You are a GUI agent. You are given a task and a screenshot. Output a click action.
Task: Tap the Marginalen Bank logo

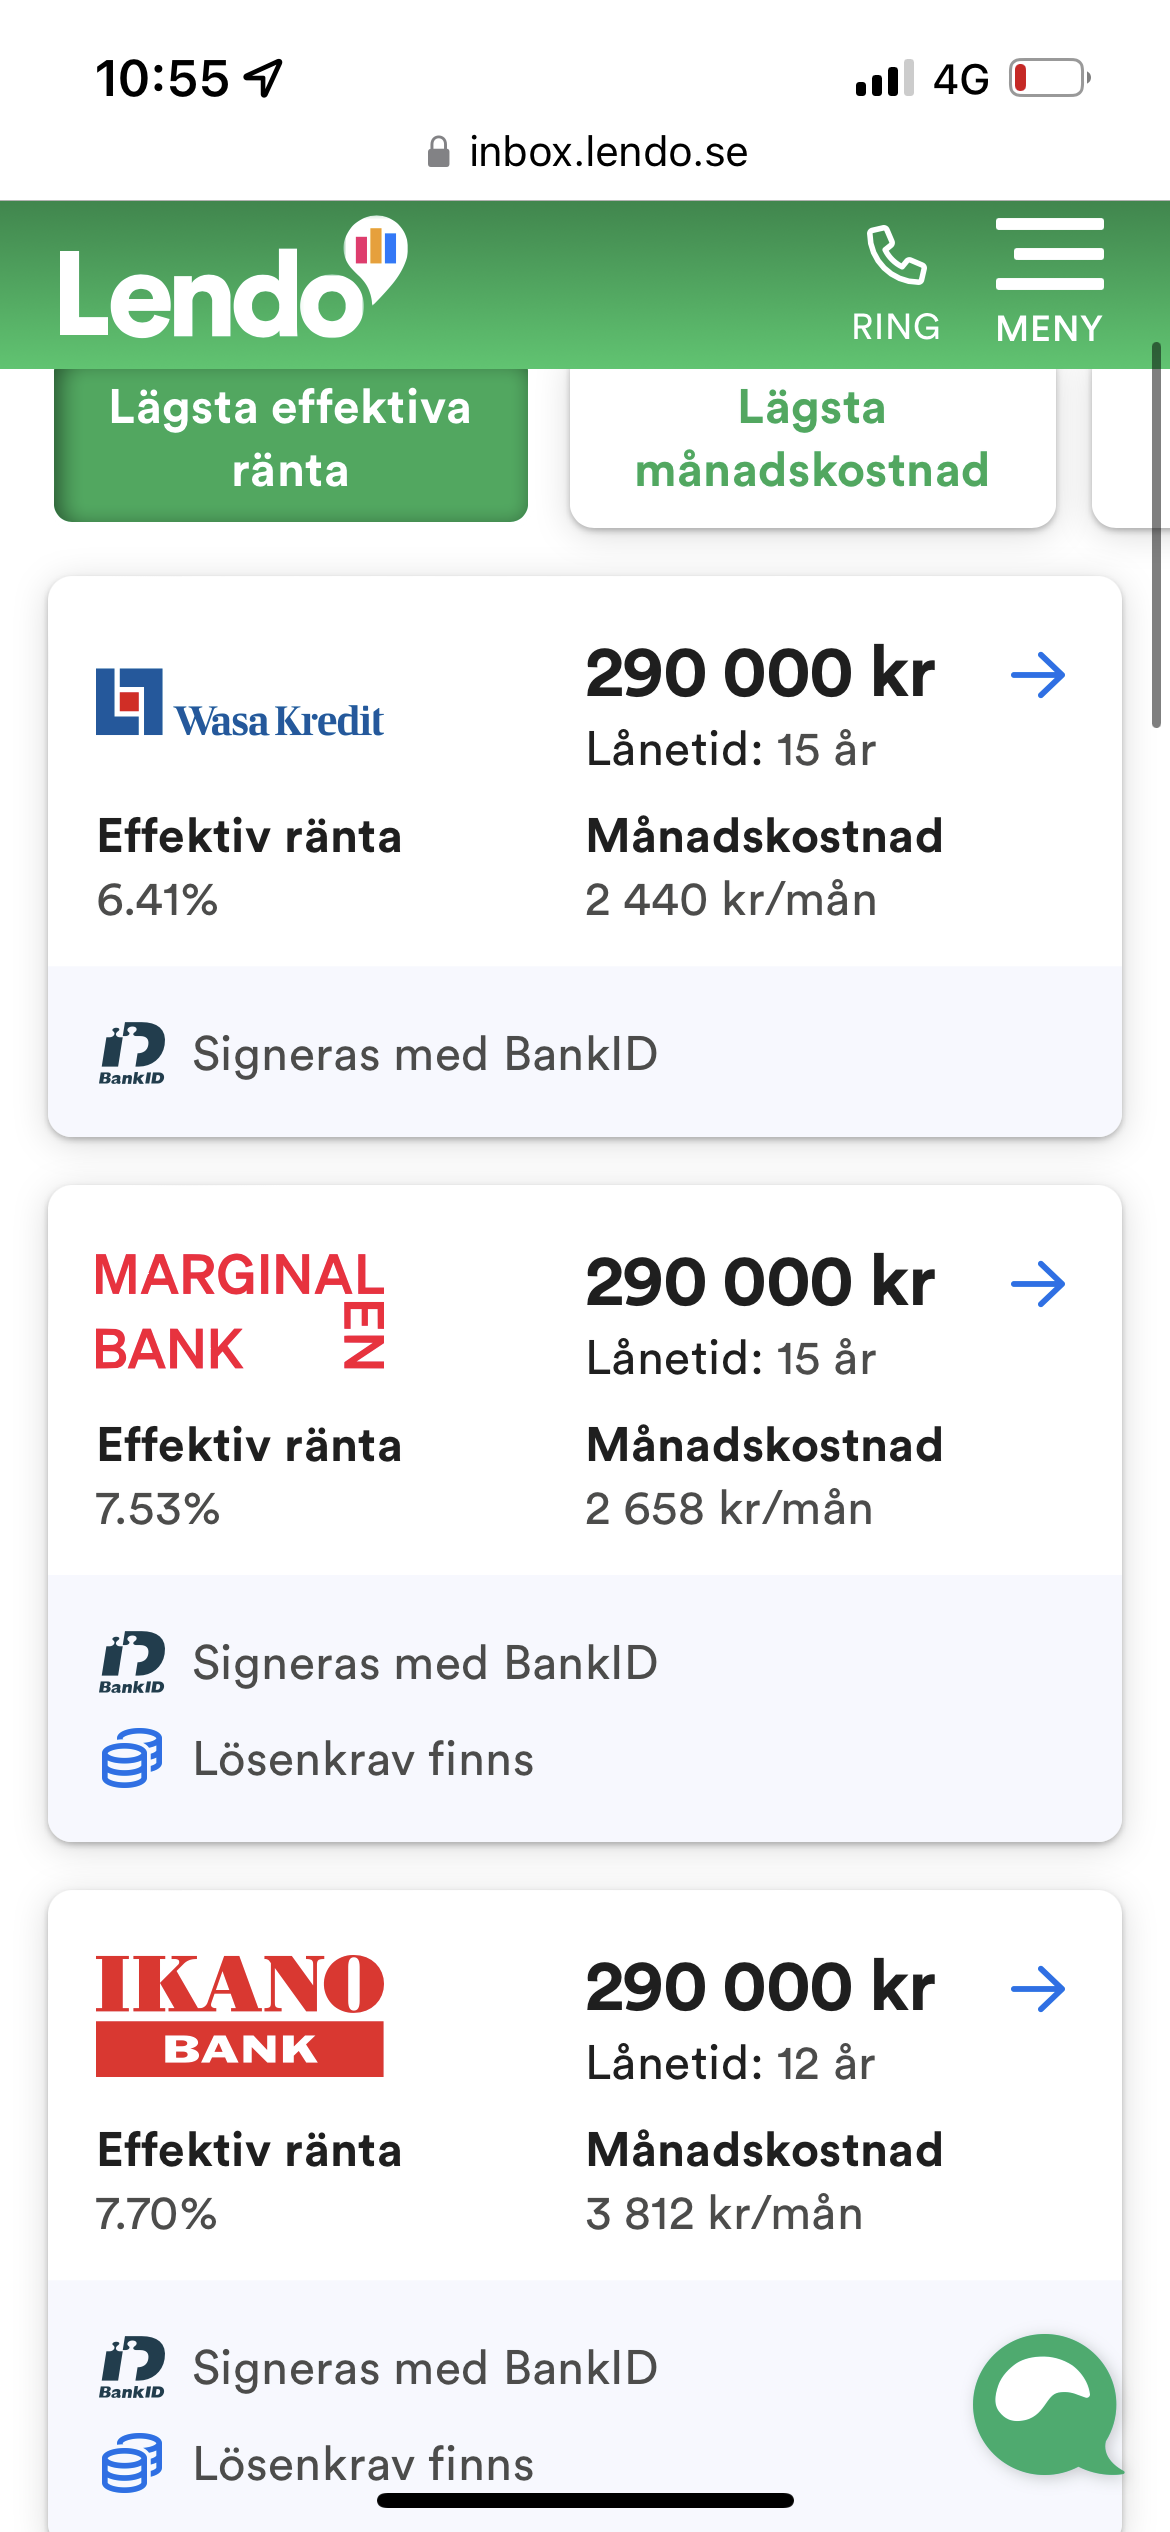240,1310
